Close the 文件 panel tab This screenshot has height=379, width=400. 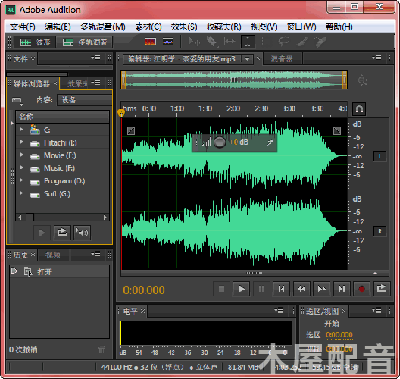click(x=33, y=59)
